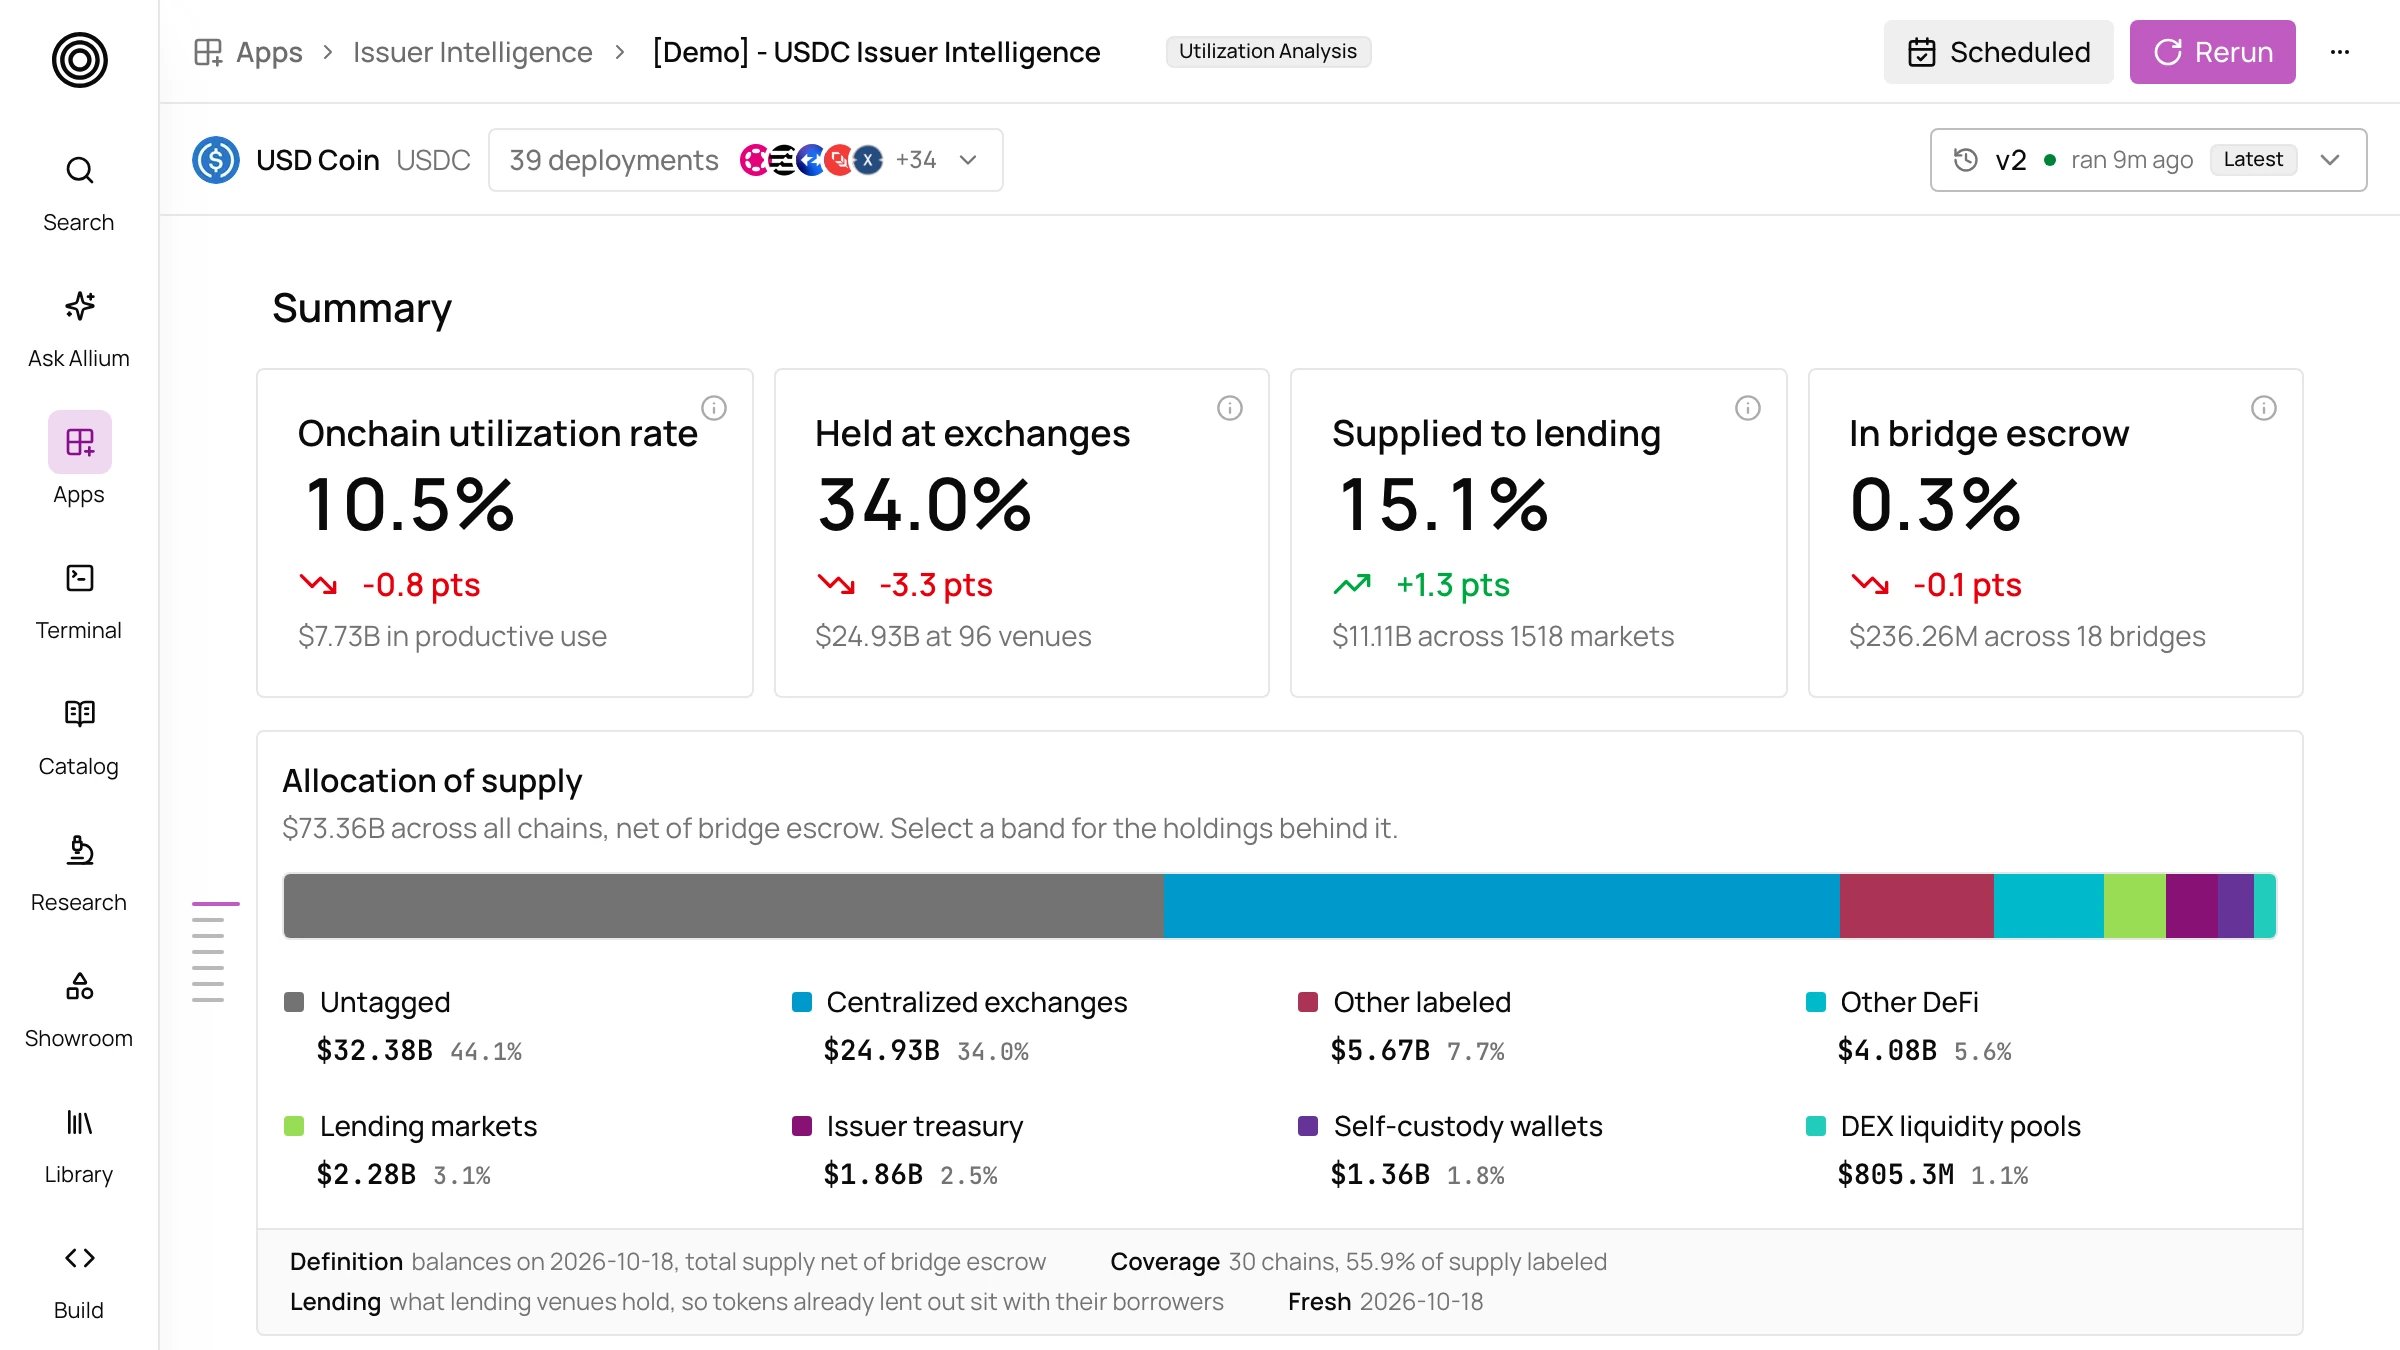Select the crimson Other labeled band
Image resolution: width=2400 pixels, height=1350 pixels.
pyautogui.click(x=1917, y=906)
